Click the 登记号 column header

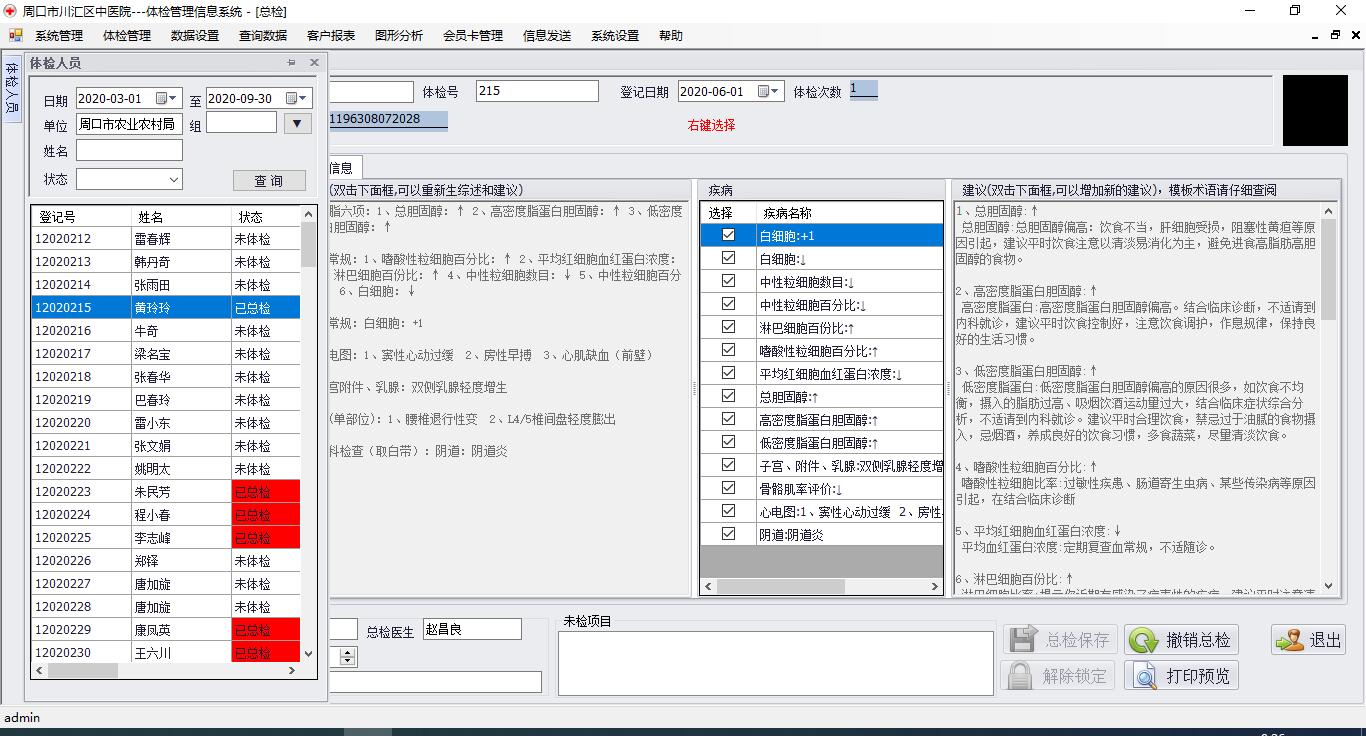(x=81, y=216)
